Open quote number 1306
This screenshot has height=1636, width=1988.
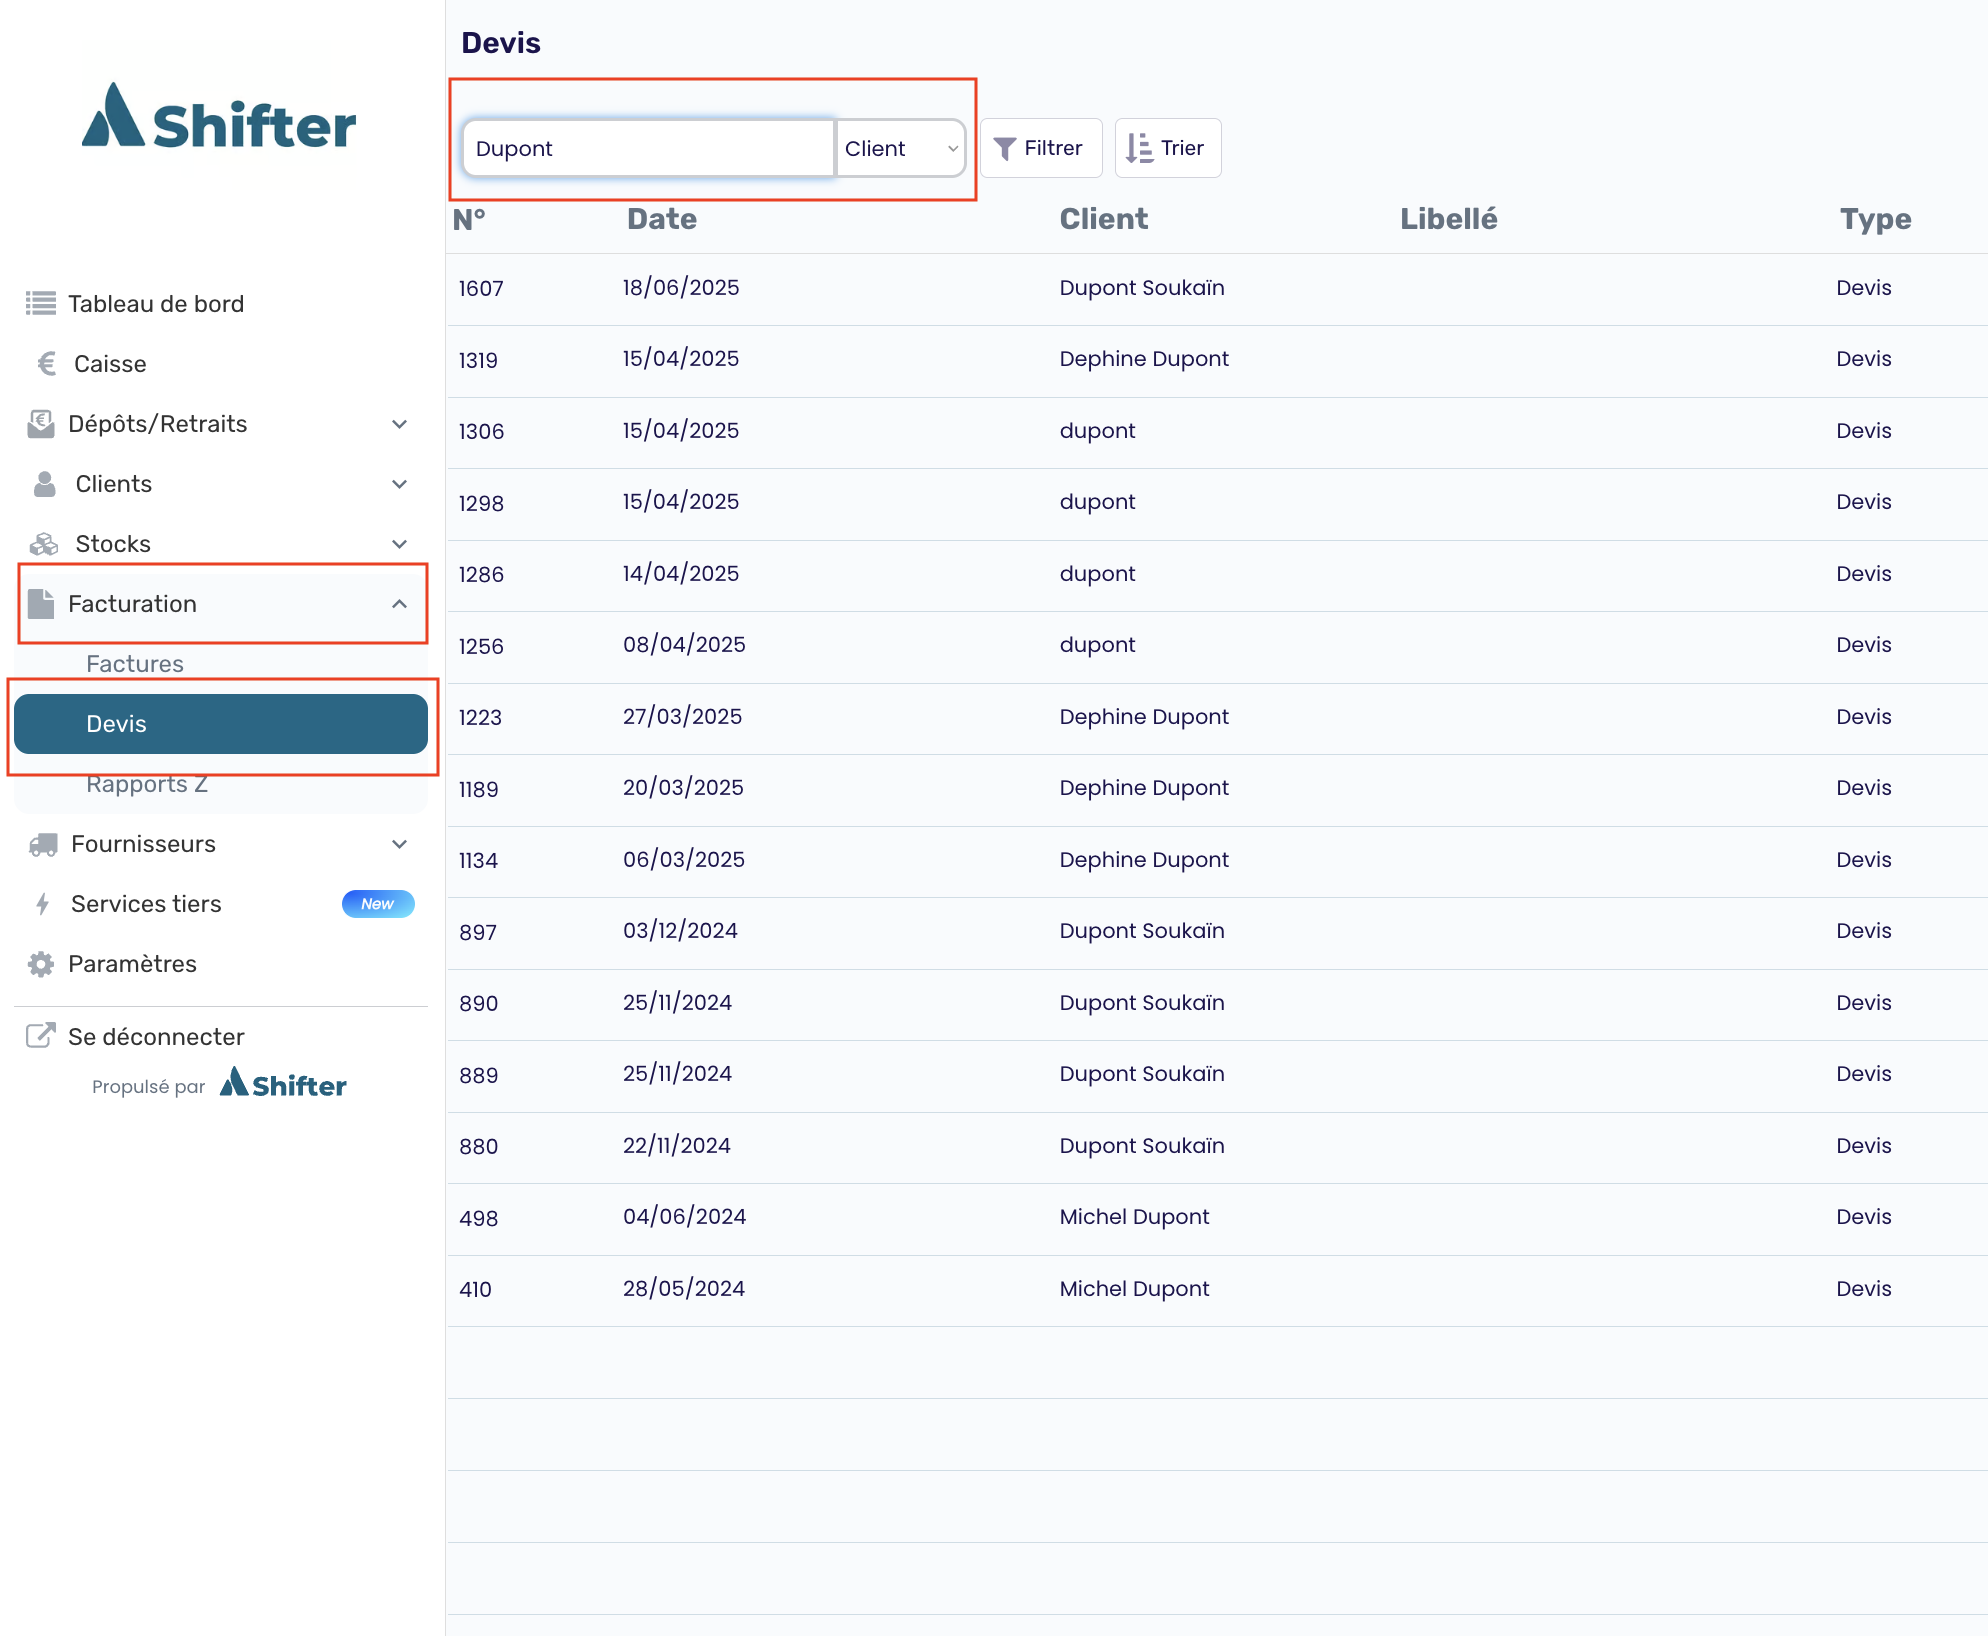point(1217,432)
